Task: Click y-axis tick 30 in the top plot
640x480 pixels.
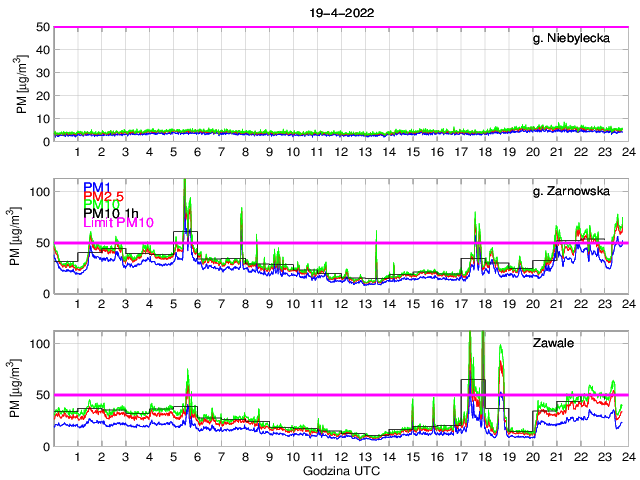Action: [x=42, y=73]
